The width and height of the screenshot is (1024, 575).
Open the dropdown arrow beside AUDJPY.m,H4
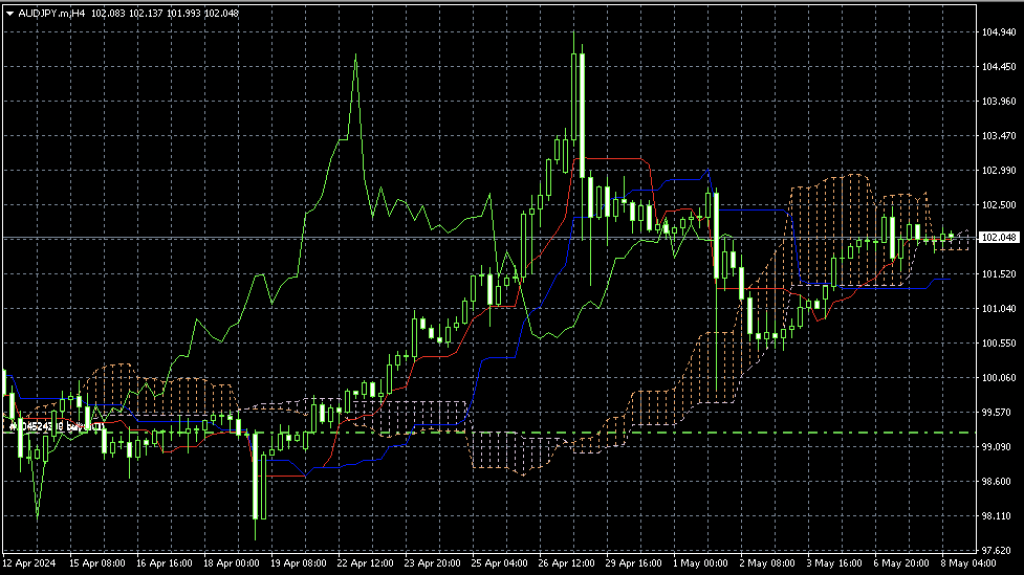pyautogui.click(x=10, y=12)
